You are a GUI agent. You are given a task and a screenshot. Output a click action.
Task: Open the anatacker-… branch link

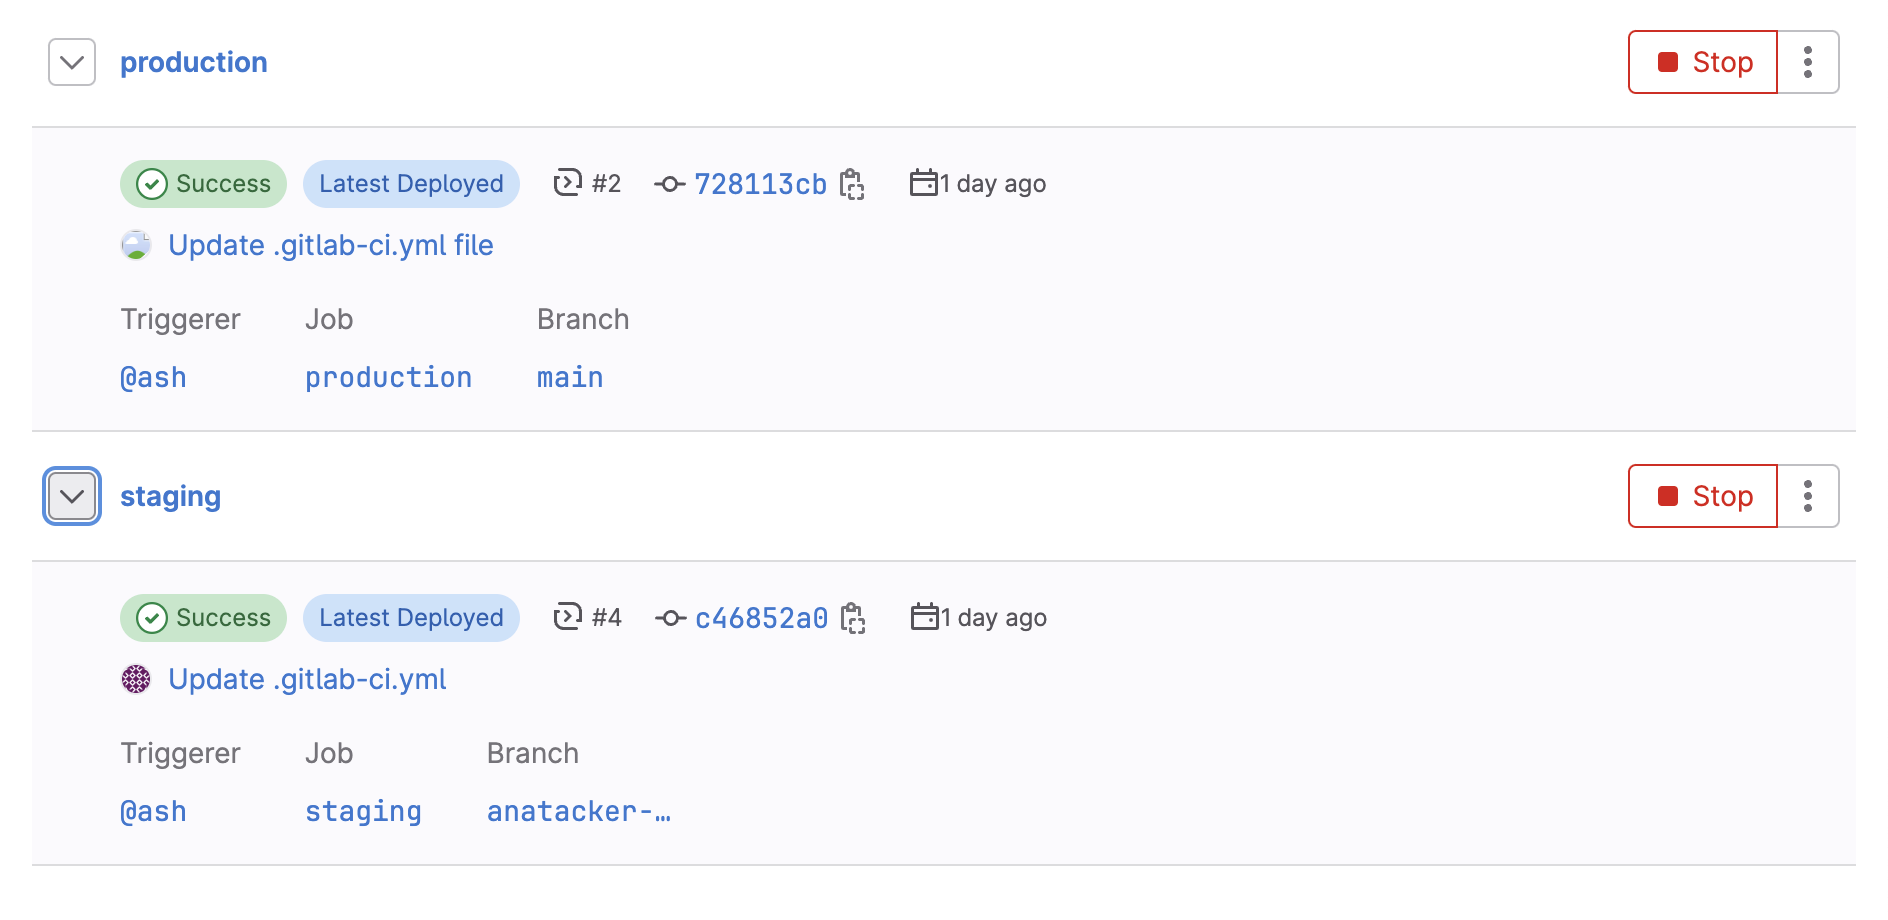(578, 812)
